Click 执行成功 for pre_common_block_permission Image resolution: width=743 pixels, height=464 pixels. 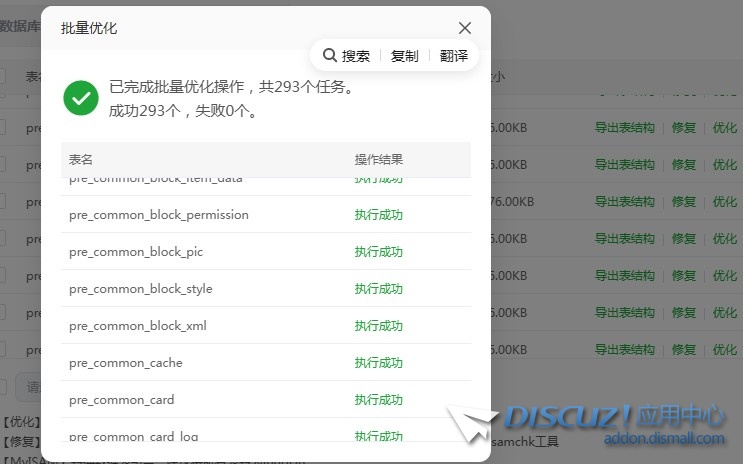pyautogui.click(x=379, y=215)
